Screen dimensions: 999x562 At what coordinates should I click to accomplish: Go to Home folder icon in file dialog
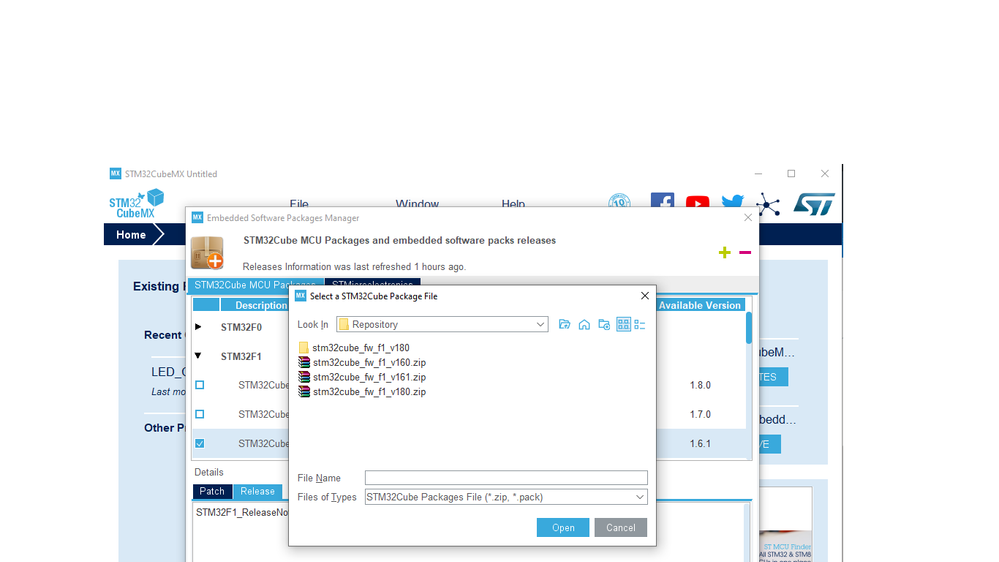point(584,324)
